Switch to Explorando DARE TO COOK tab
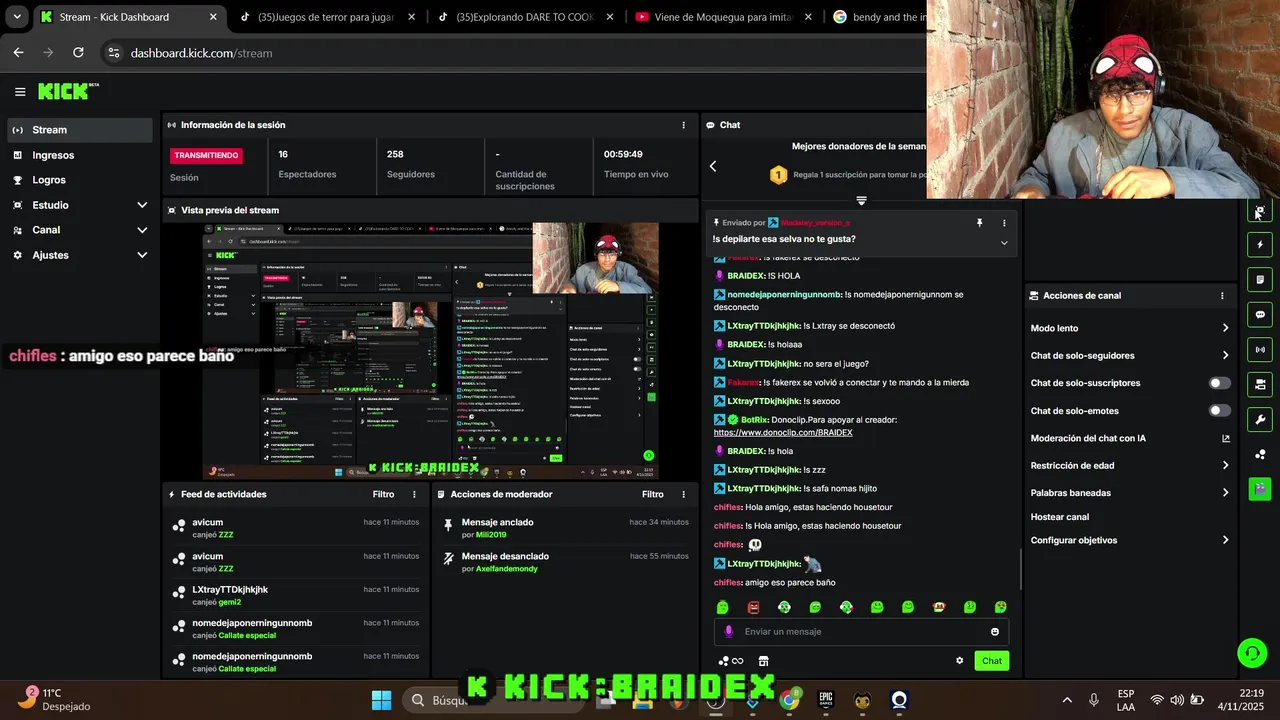1280x720 pixels. click(525, 17)
